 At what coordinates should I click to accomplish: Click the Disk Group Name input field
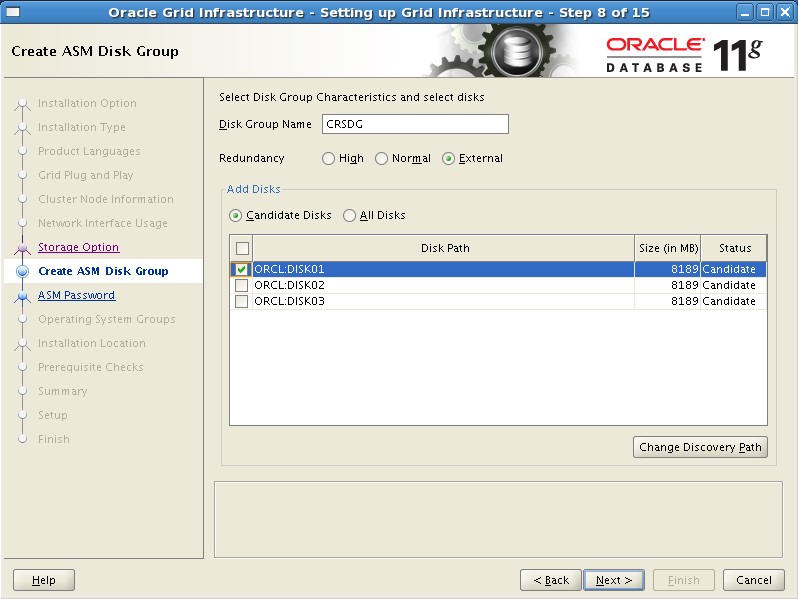(x=415, y=124)
